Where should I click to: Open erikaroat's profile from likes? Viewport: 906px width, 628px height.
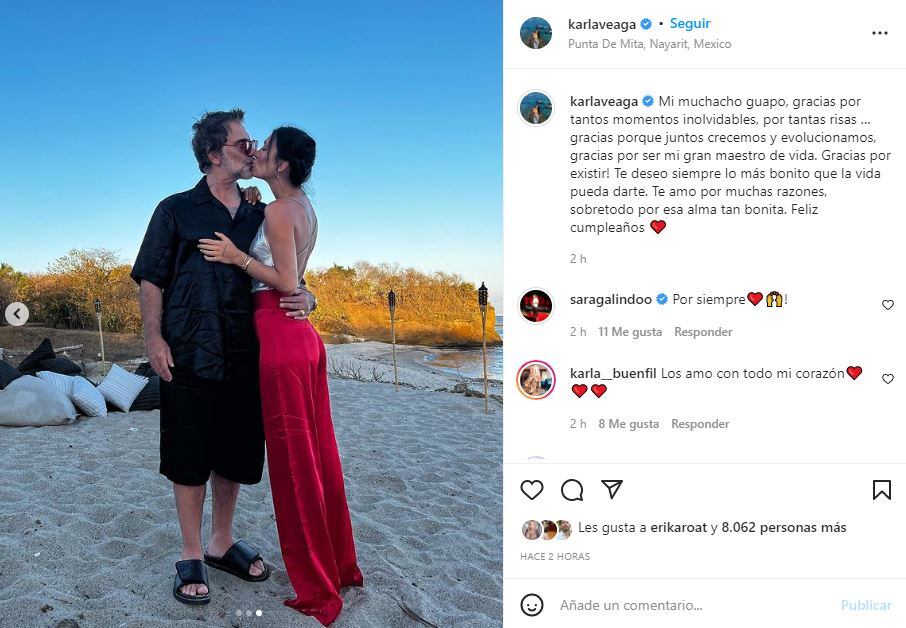click(x=678, y=527)
